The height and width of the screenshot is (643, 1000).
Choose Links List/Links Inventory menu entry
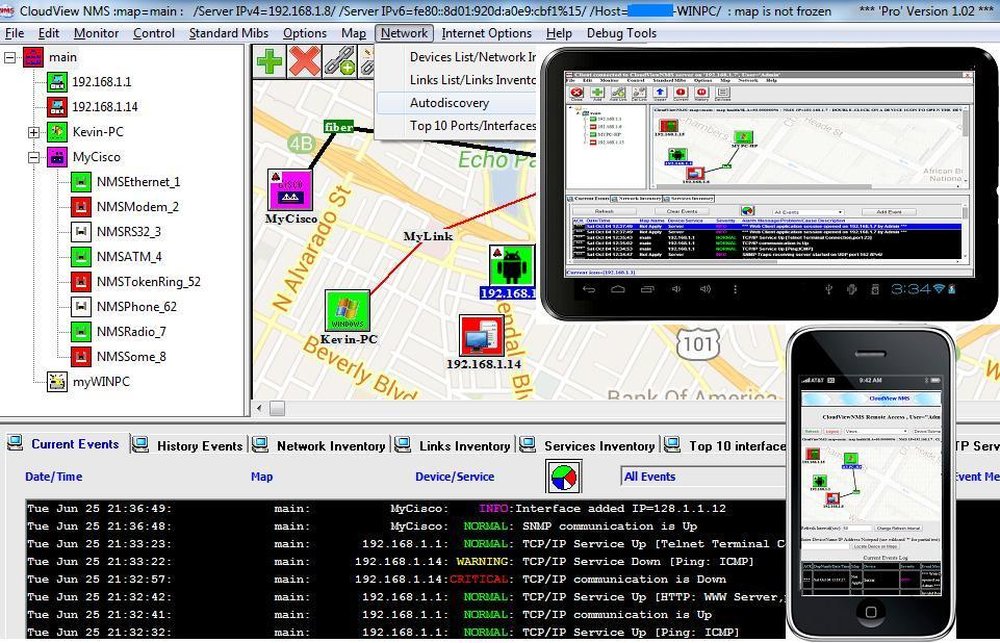[457, 80]
